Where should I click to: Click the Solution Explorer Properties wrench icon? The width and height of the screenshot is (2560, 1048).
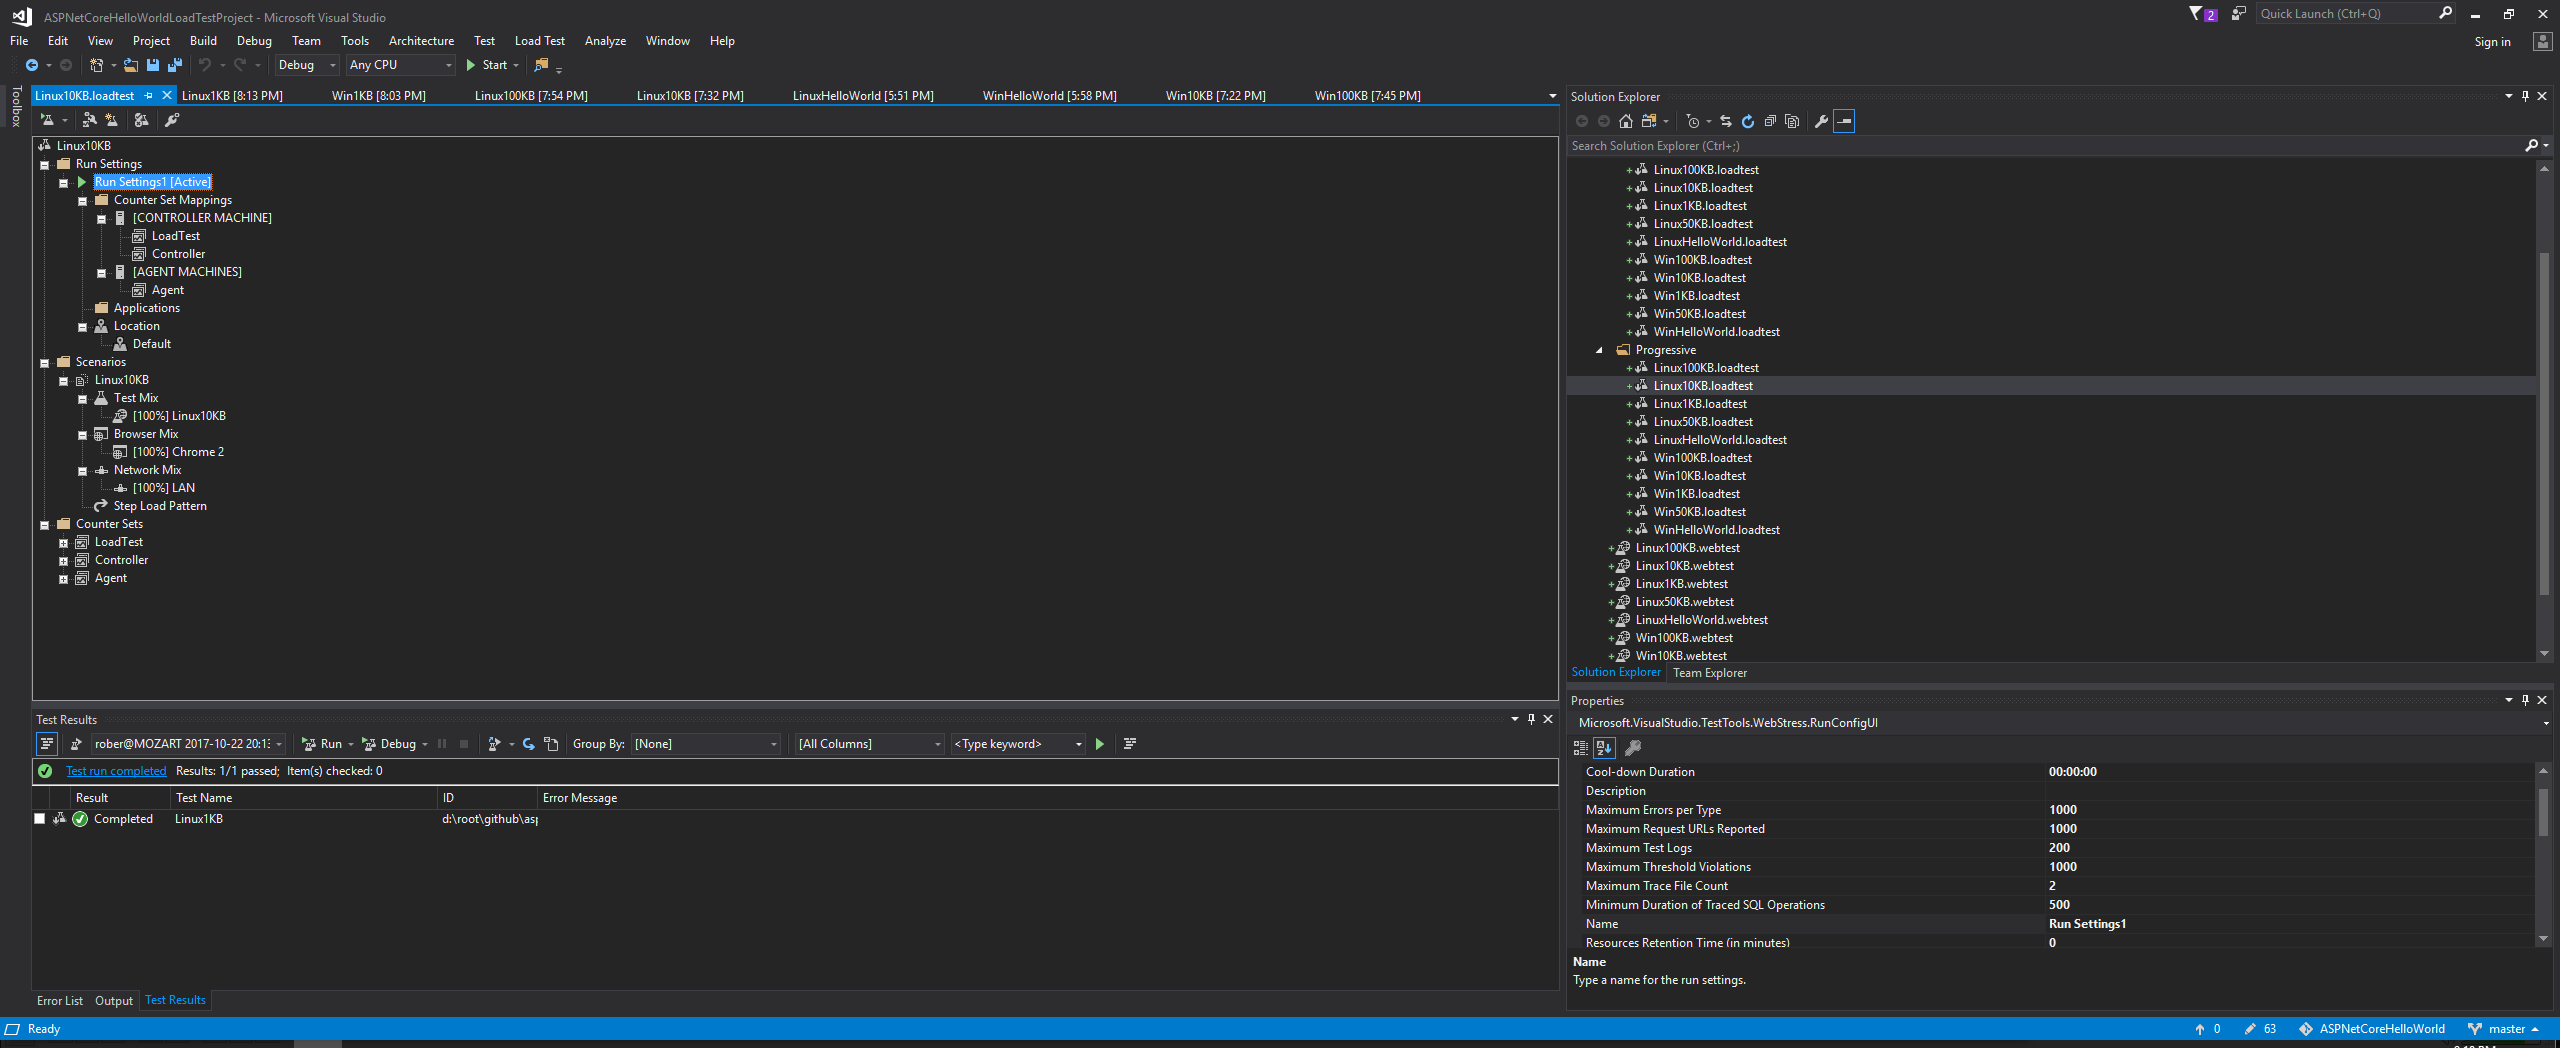click(x=1822, y=121)
